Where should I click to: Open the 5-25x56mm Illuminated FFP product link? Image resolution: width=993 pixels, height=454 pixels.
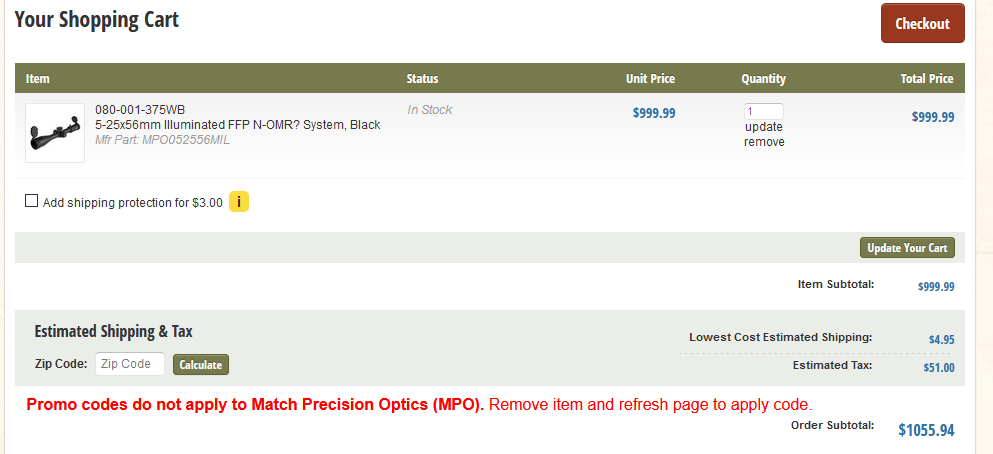(x=237, y=125)
